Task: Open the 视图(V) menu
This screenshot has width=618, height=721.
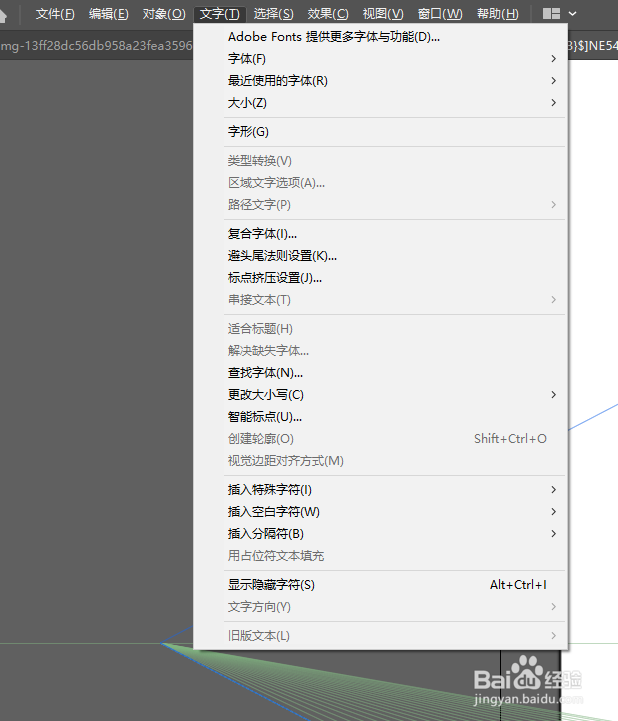Action: tap(383, 14)
